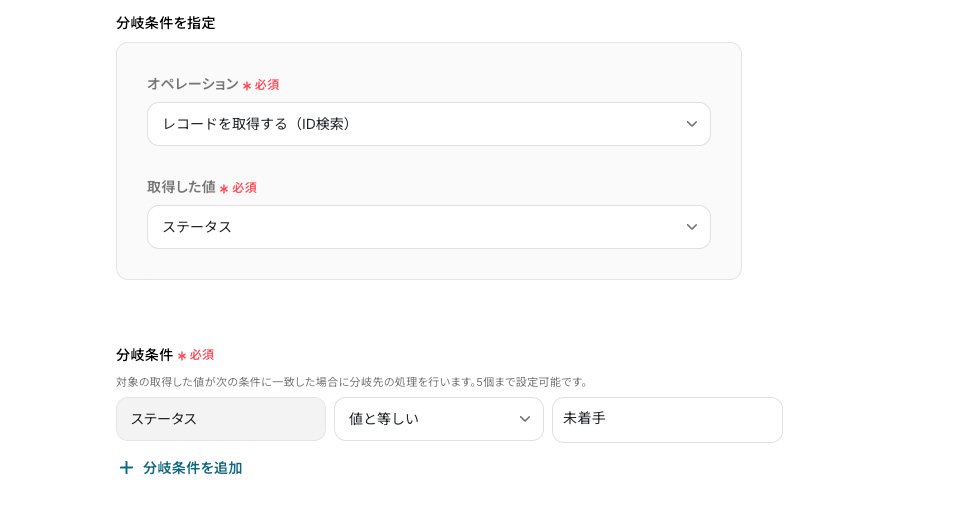The image size is (970, 516).
Task: Click the greyed ステータス field in condition row
Action: click(221, 419)
